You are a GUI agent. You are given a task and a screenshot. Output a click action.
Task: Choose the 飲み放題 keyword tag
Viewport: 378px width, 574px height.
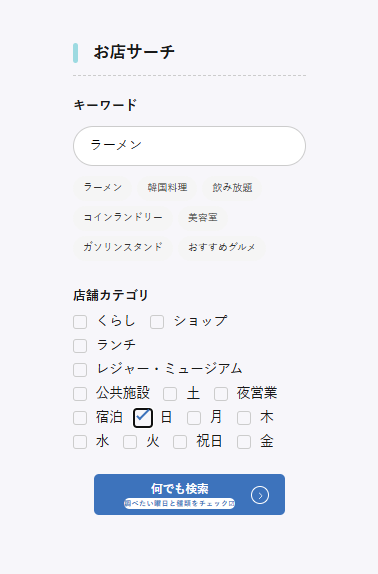click(232, 187)
